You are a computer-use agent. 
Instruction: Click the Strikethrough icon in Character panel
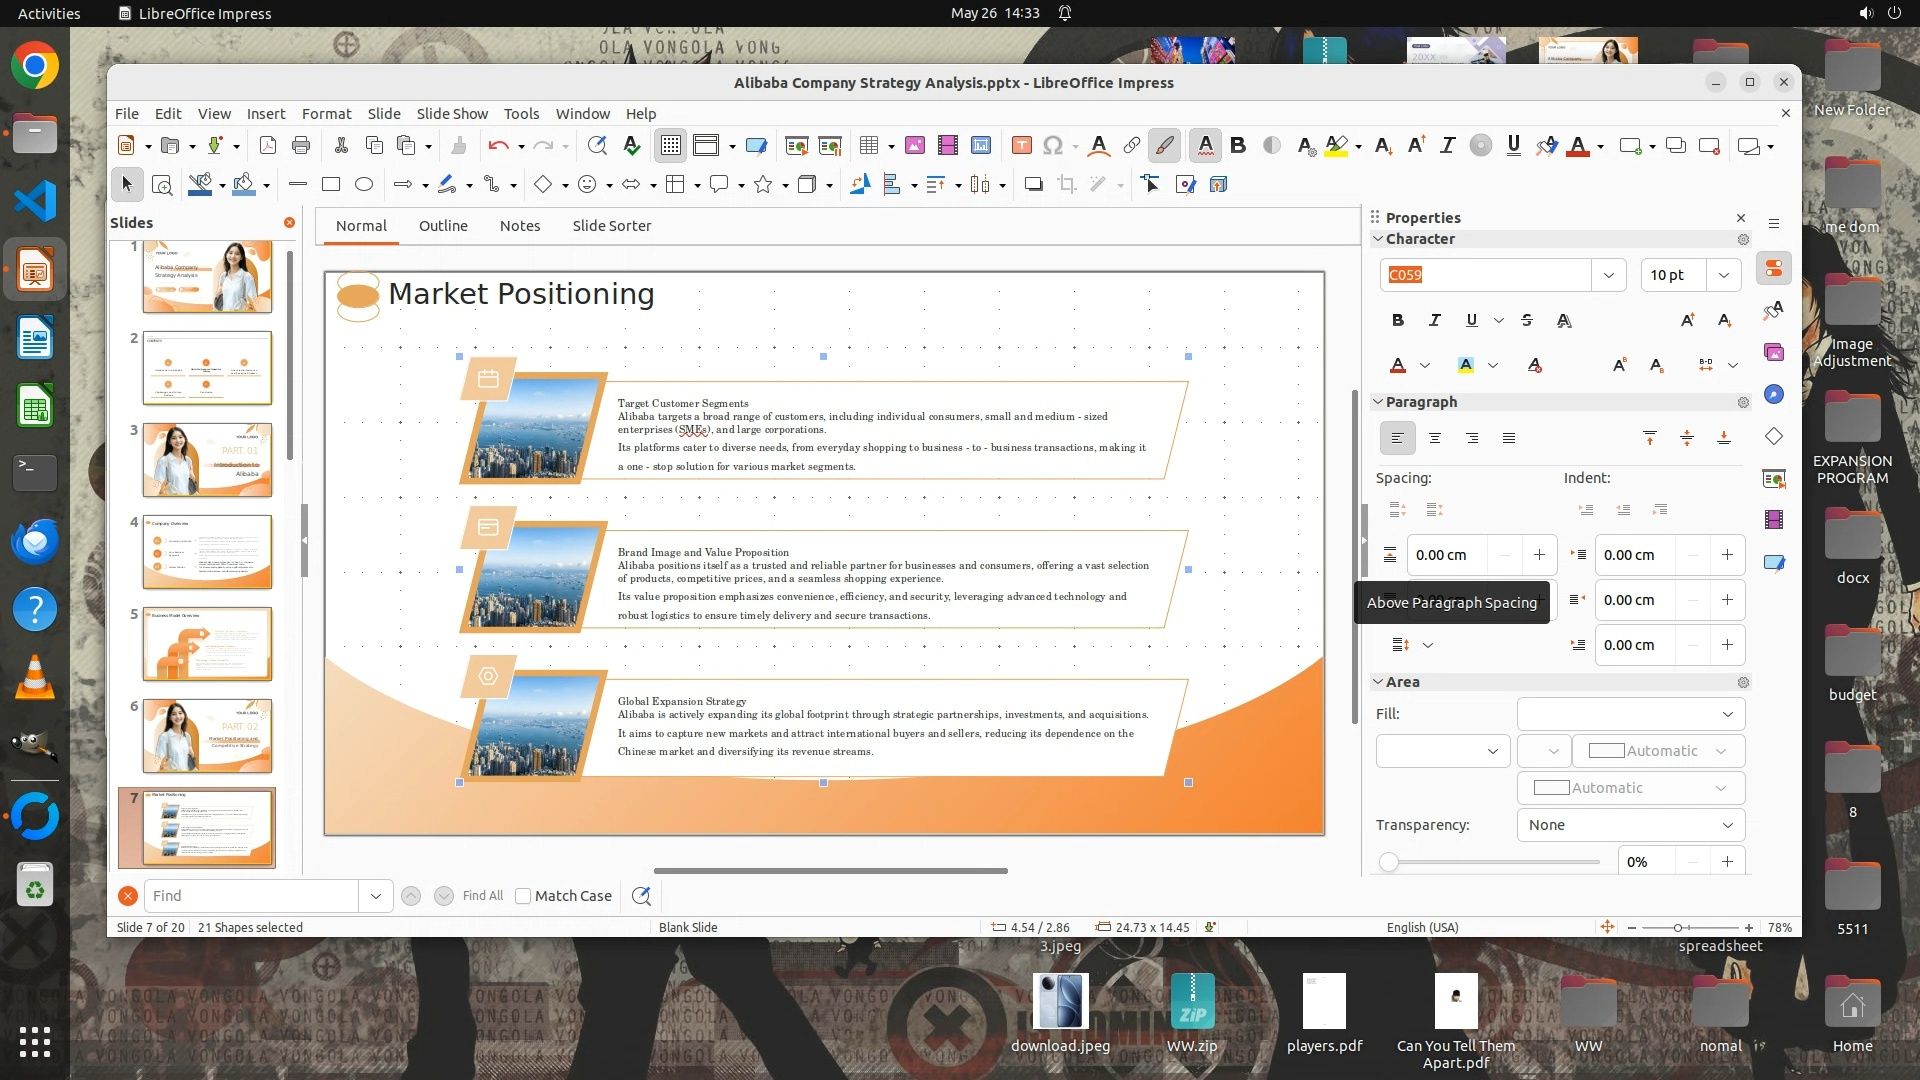pyautogui.click(x=1527, y=320)
